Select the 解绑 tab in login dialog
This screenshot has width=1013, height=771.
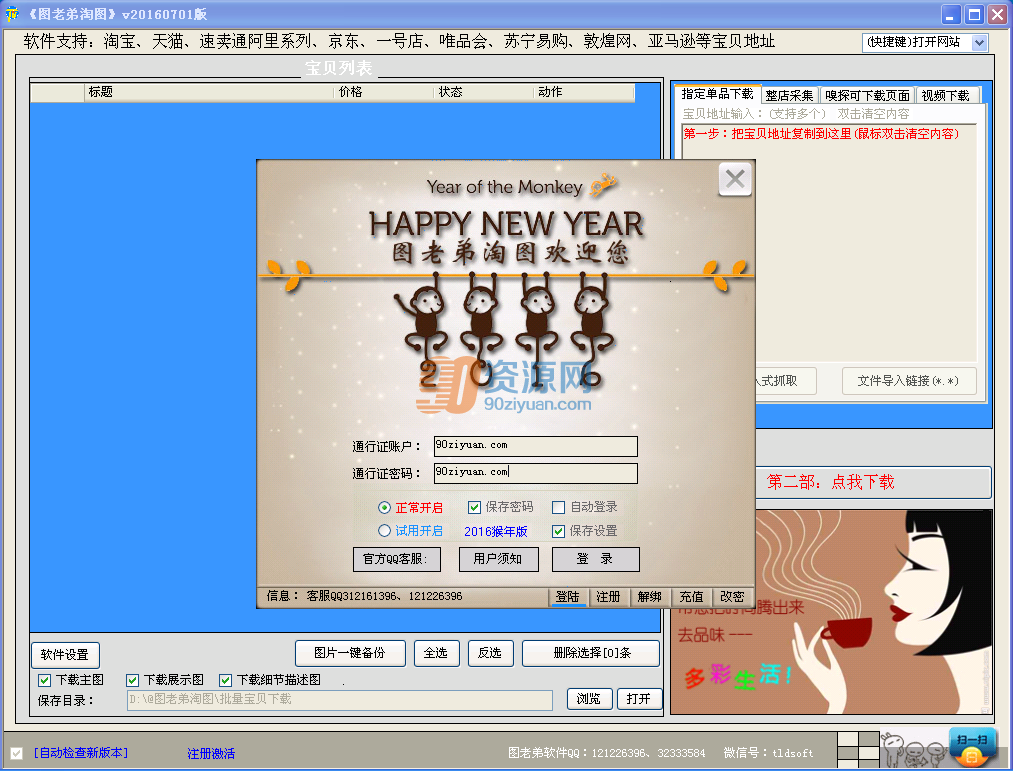(649, 597)
